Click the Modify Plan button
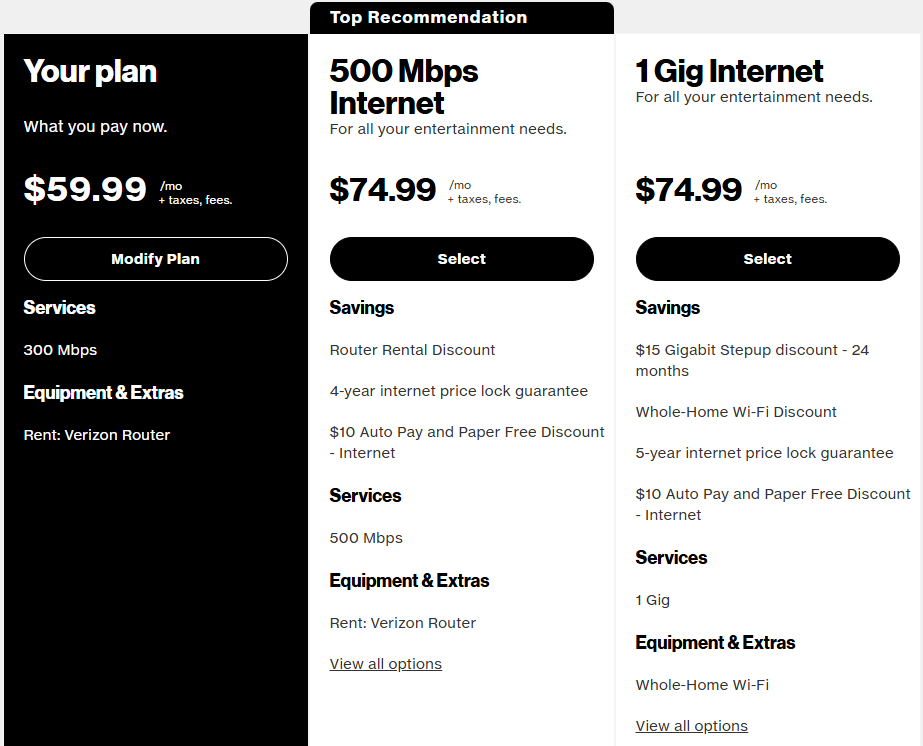Screen dimensions: 923x746 (x=156, y=259)
